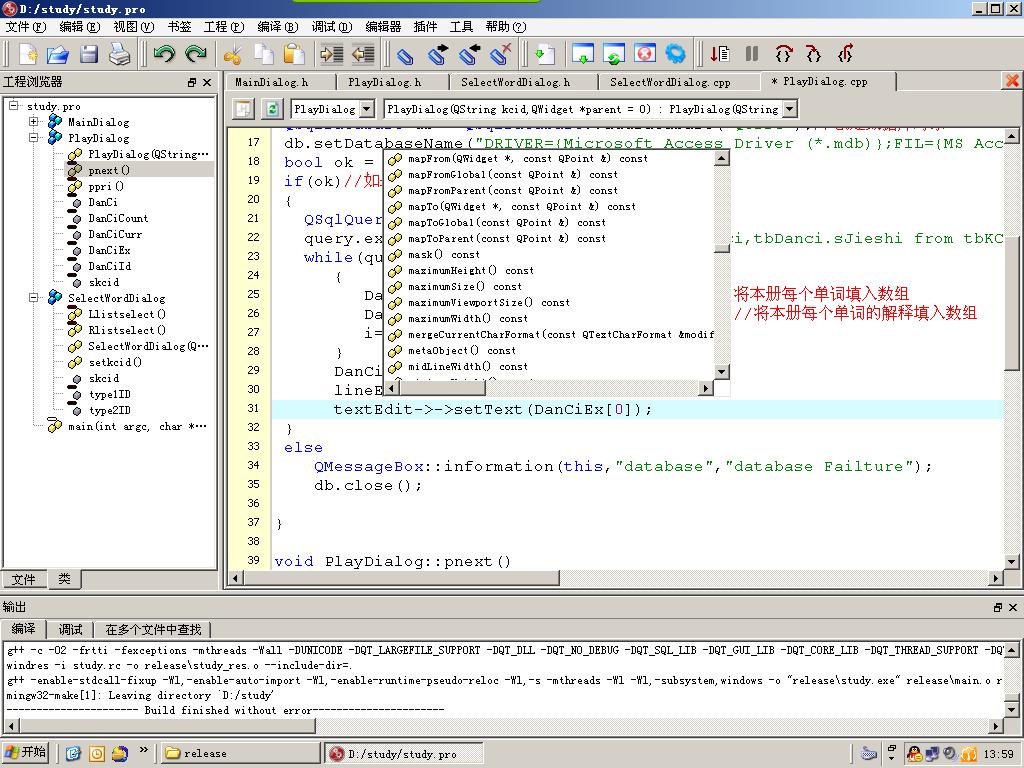This screenshot has width=1024, height=768.
Task: Click the pause debugging icon
Action: 752,54
